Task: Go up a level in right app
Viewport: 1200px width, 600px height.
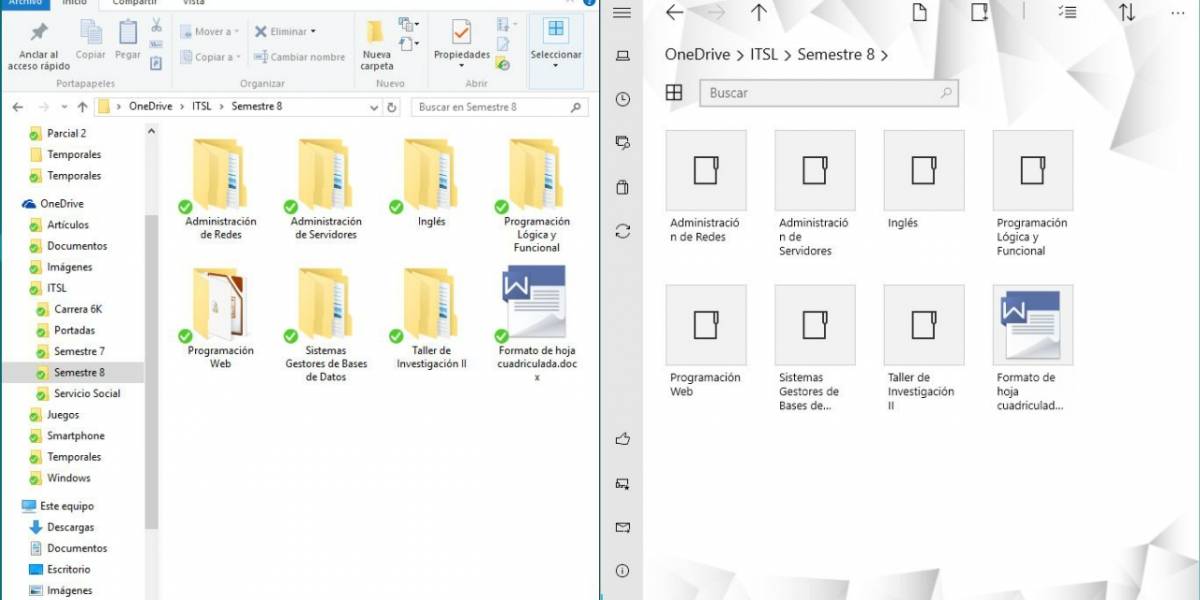Action: 759,12
